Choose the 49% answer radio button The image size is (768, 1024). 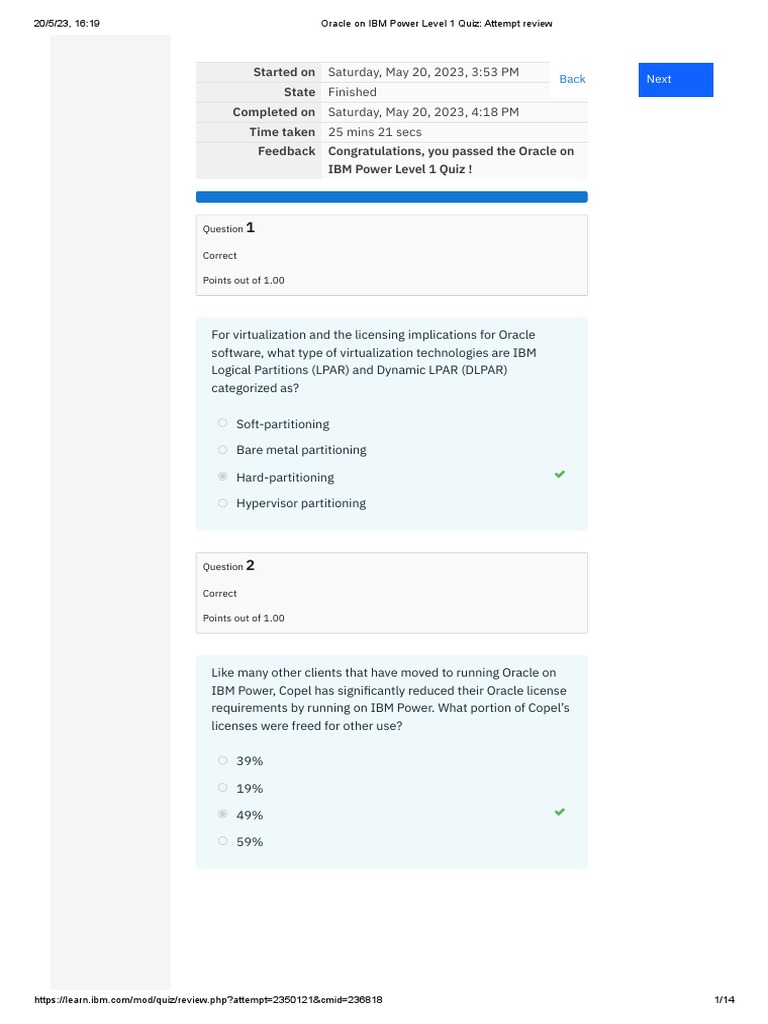point(223,815)
